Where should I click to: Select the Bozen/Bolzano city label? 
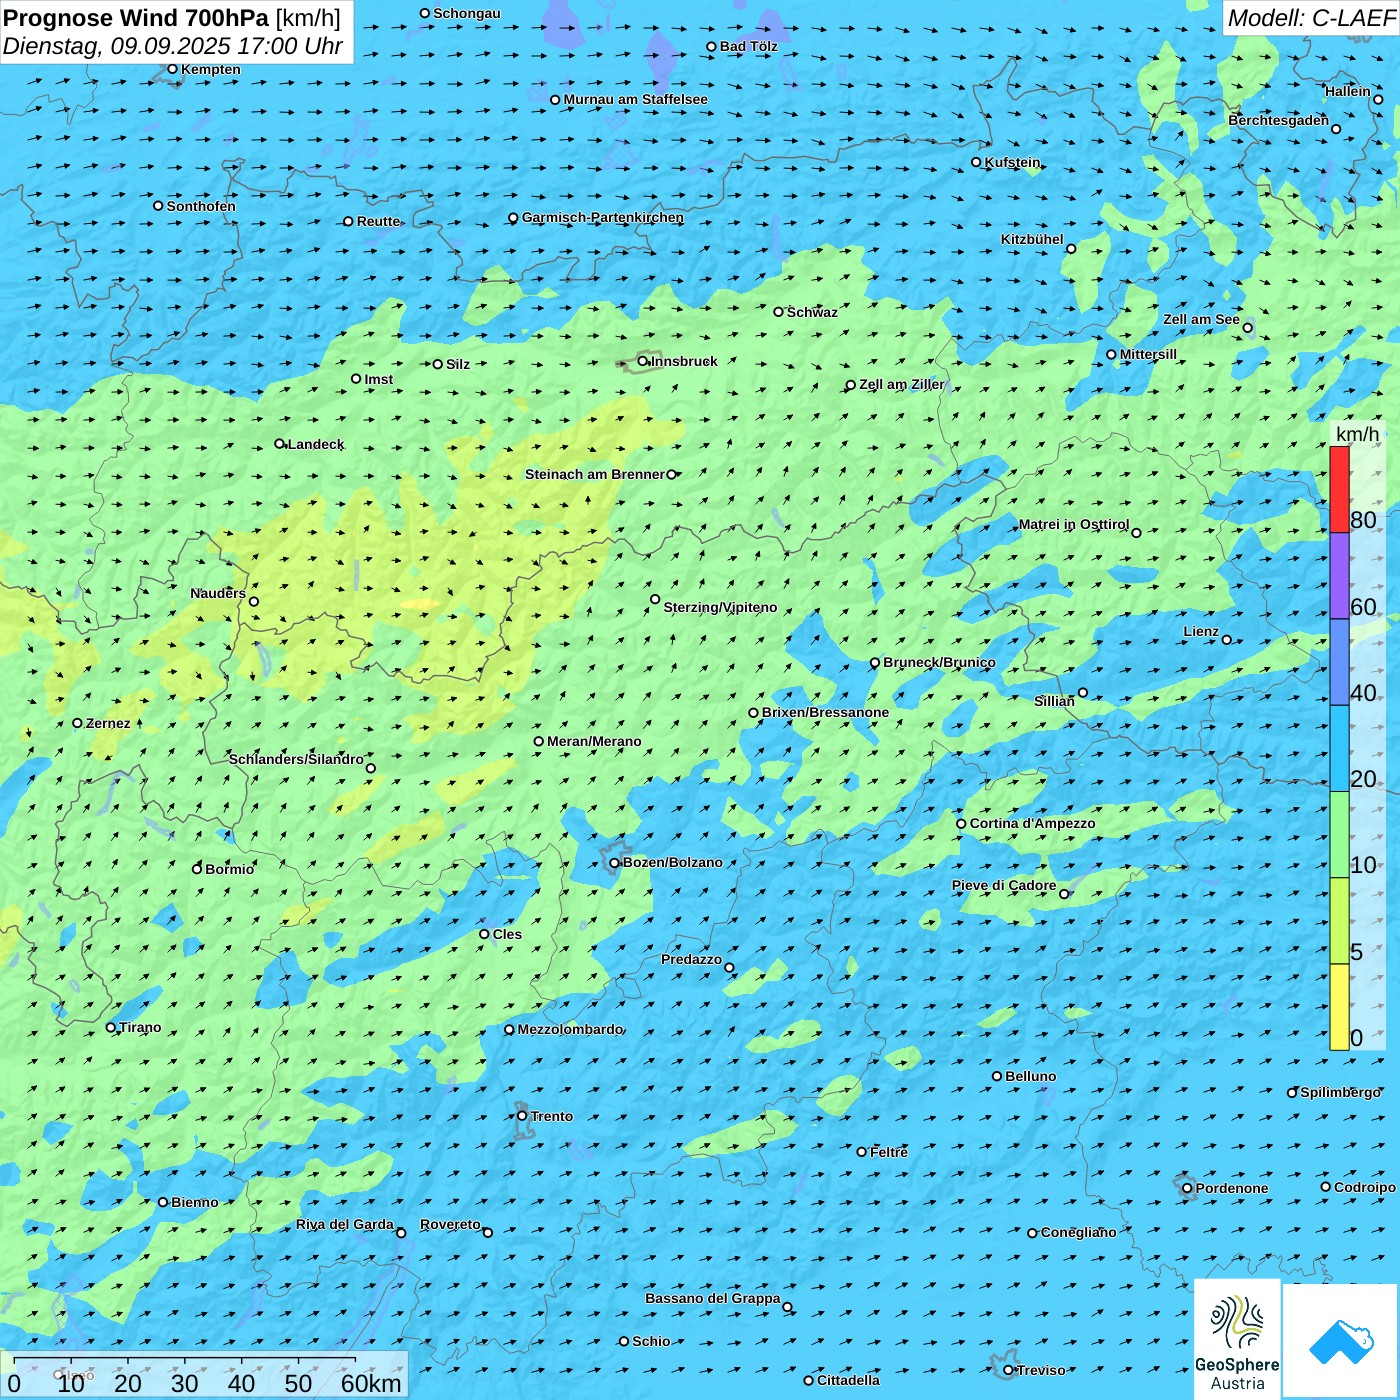672,862
